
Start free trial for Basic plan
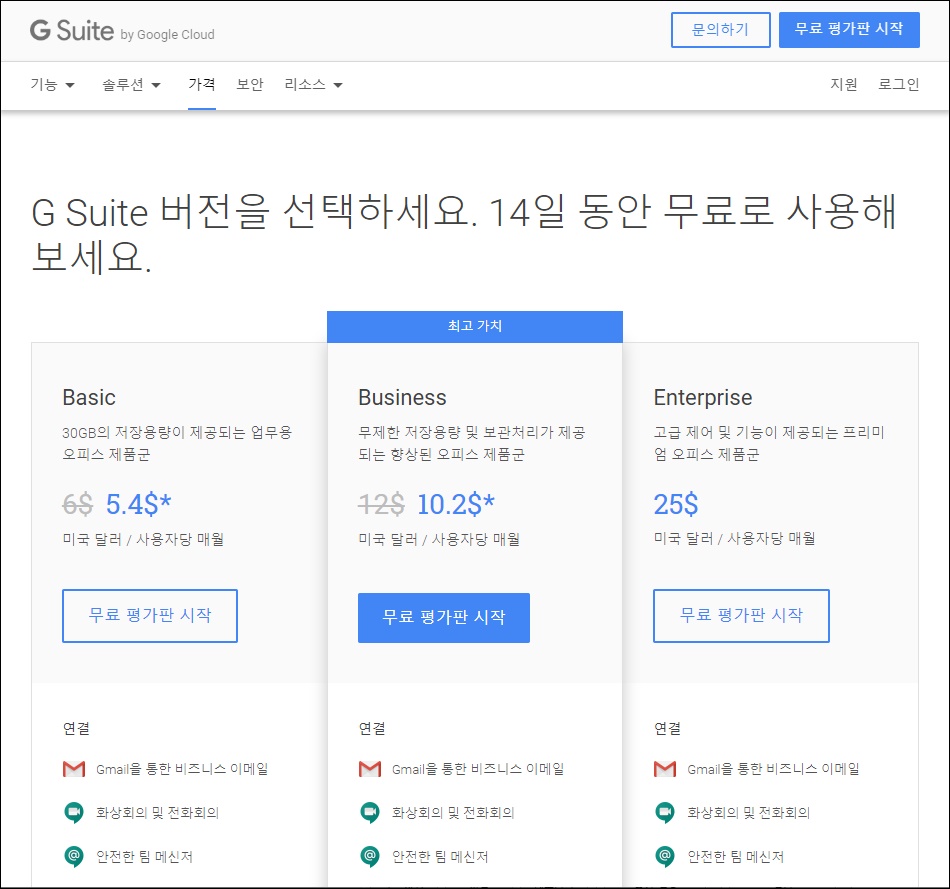coord(150,616)
